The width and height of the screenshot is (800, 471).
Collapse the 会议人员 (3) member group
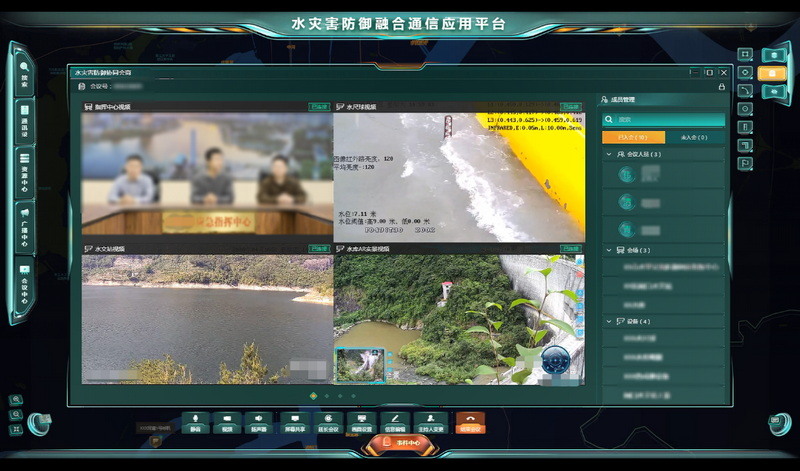pos(609,155)
